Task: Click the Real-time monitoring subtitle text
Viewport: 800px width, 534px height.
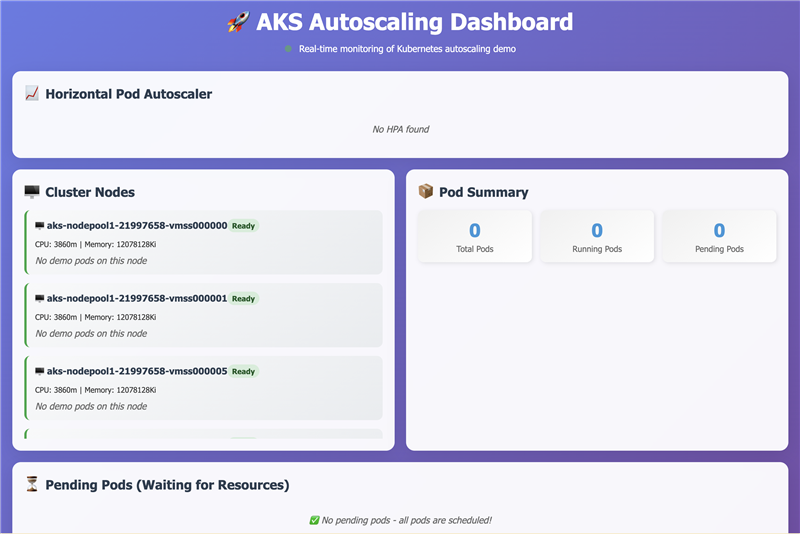Action: pyautogui.click(x=407, y=49)
